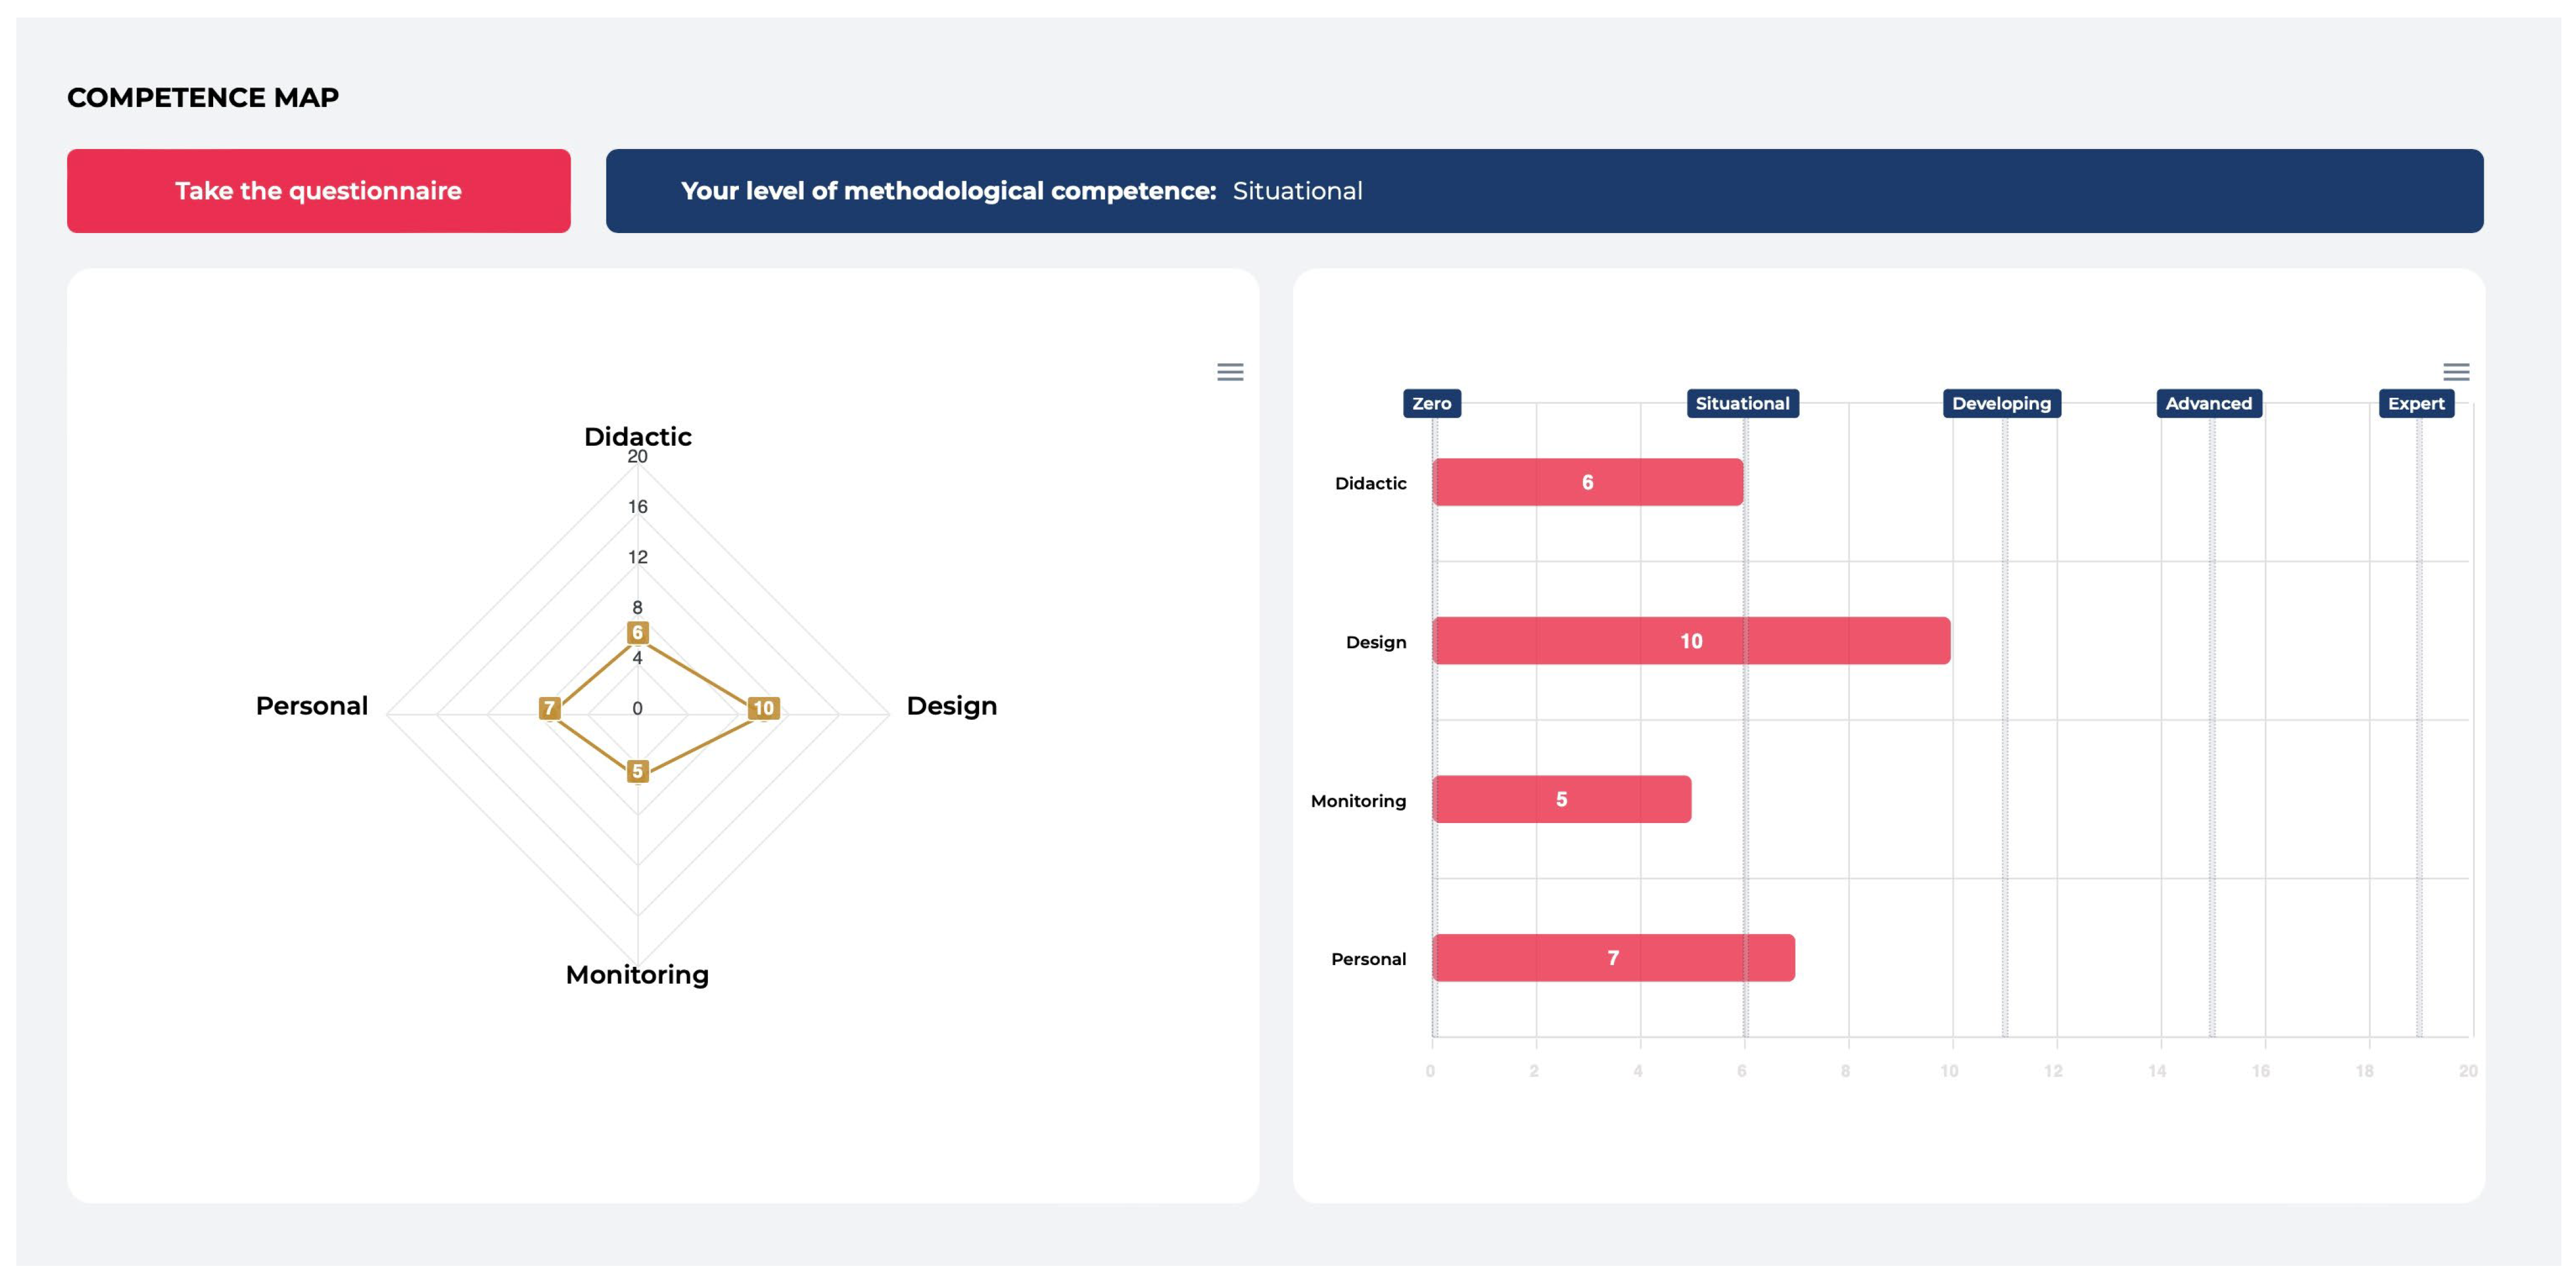Click the Developing level annotation label

pos(2001,403)
